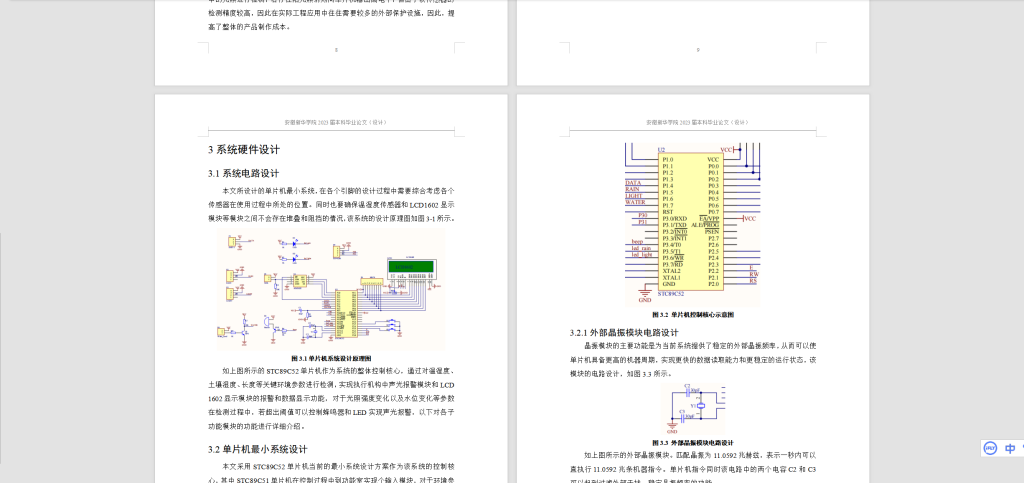Click the heading '3.1 系统电路设计'
The image size is (1024, 483).
point(244,174)
